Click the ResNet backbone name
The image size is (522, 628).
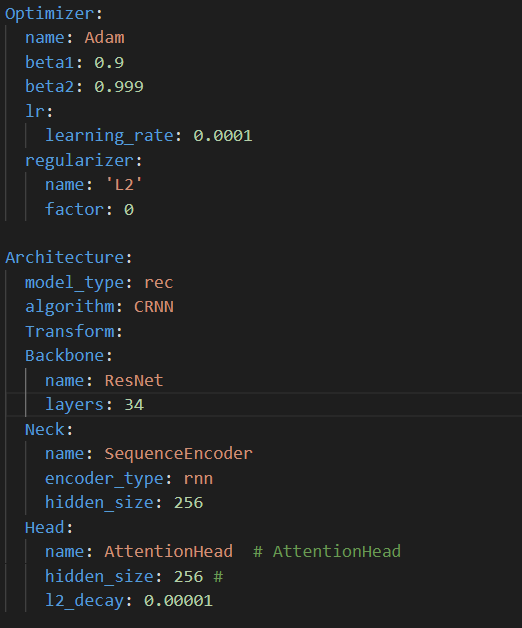(x=134, y=380)
